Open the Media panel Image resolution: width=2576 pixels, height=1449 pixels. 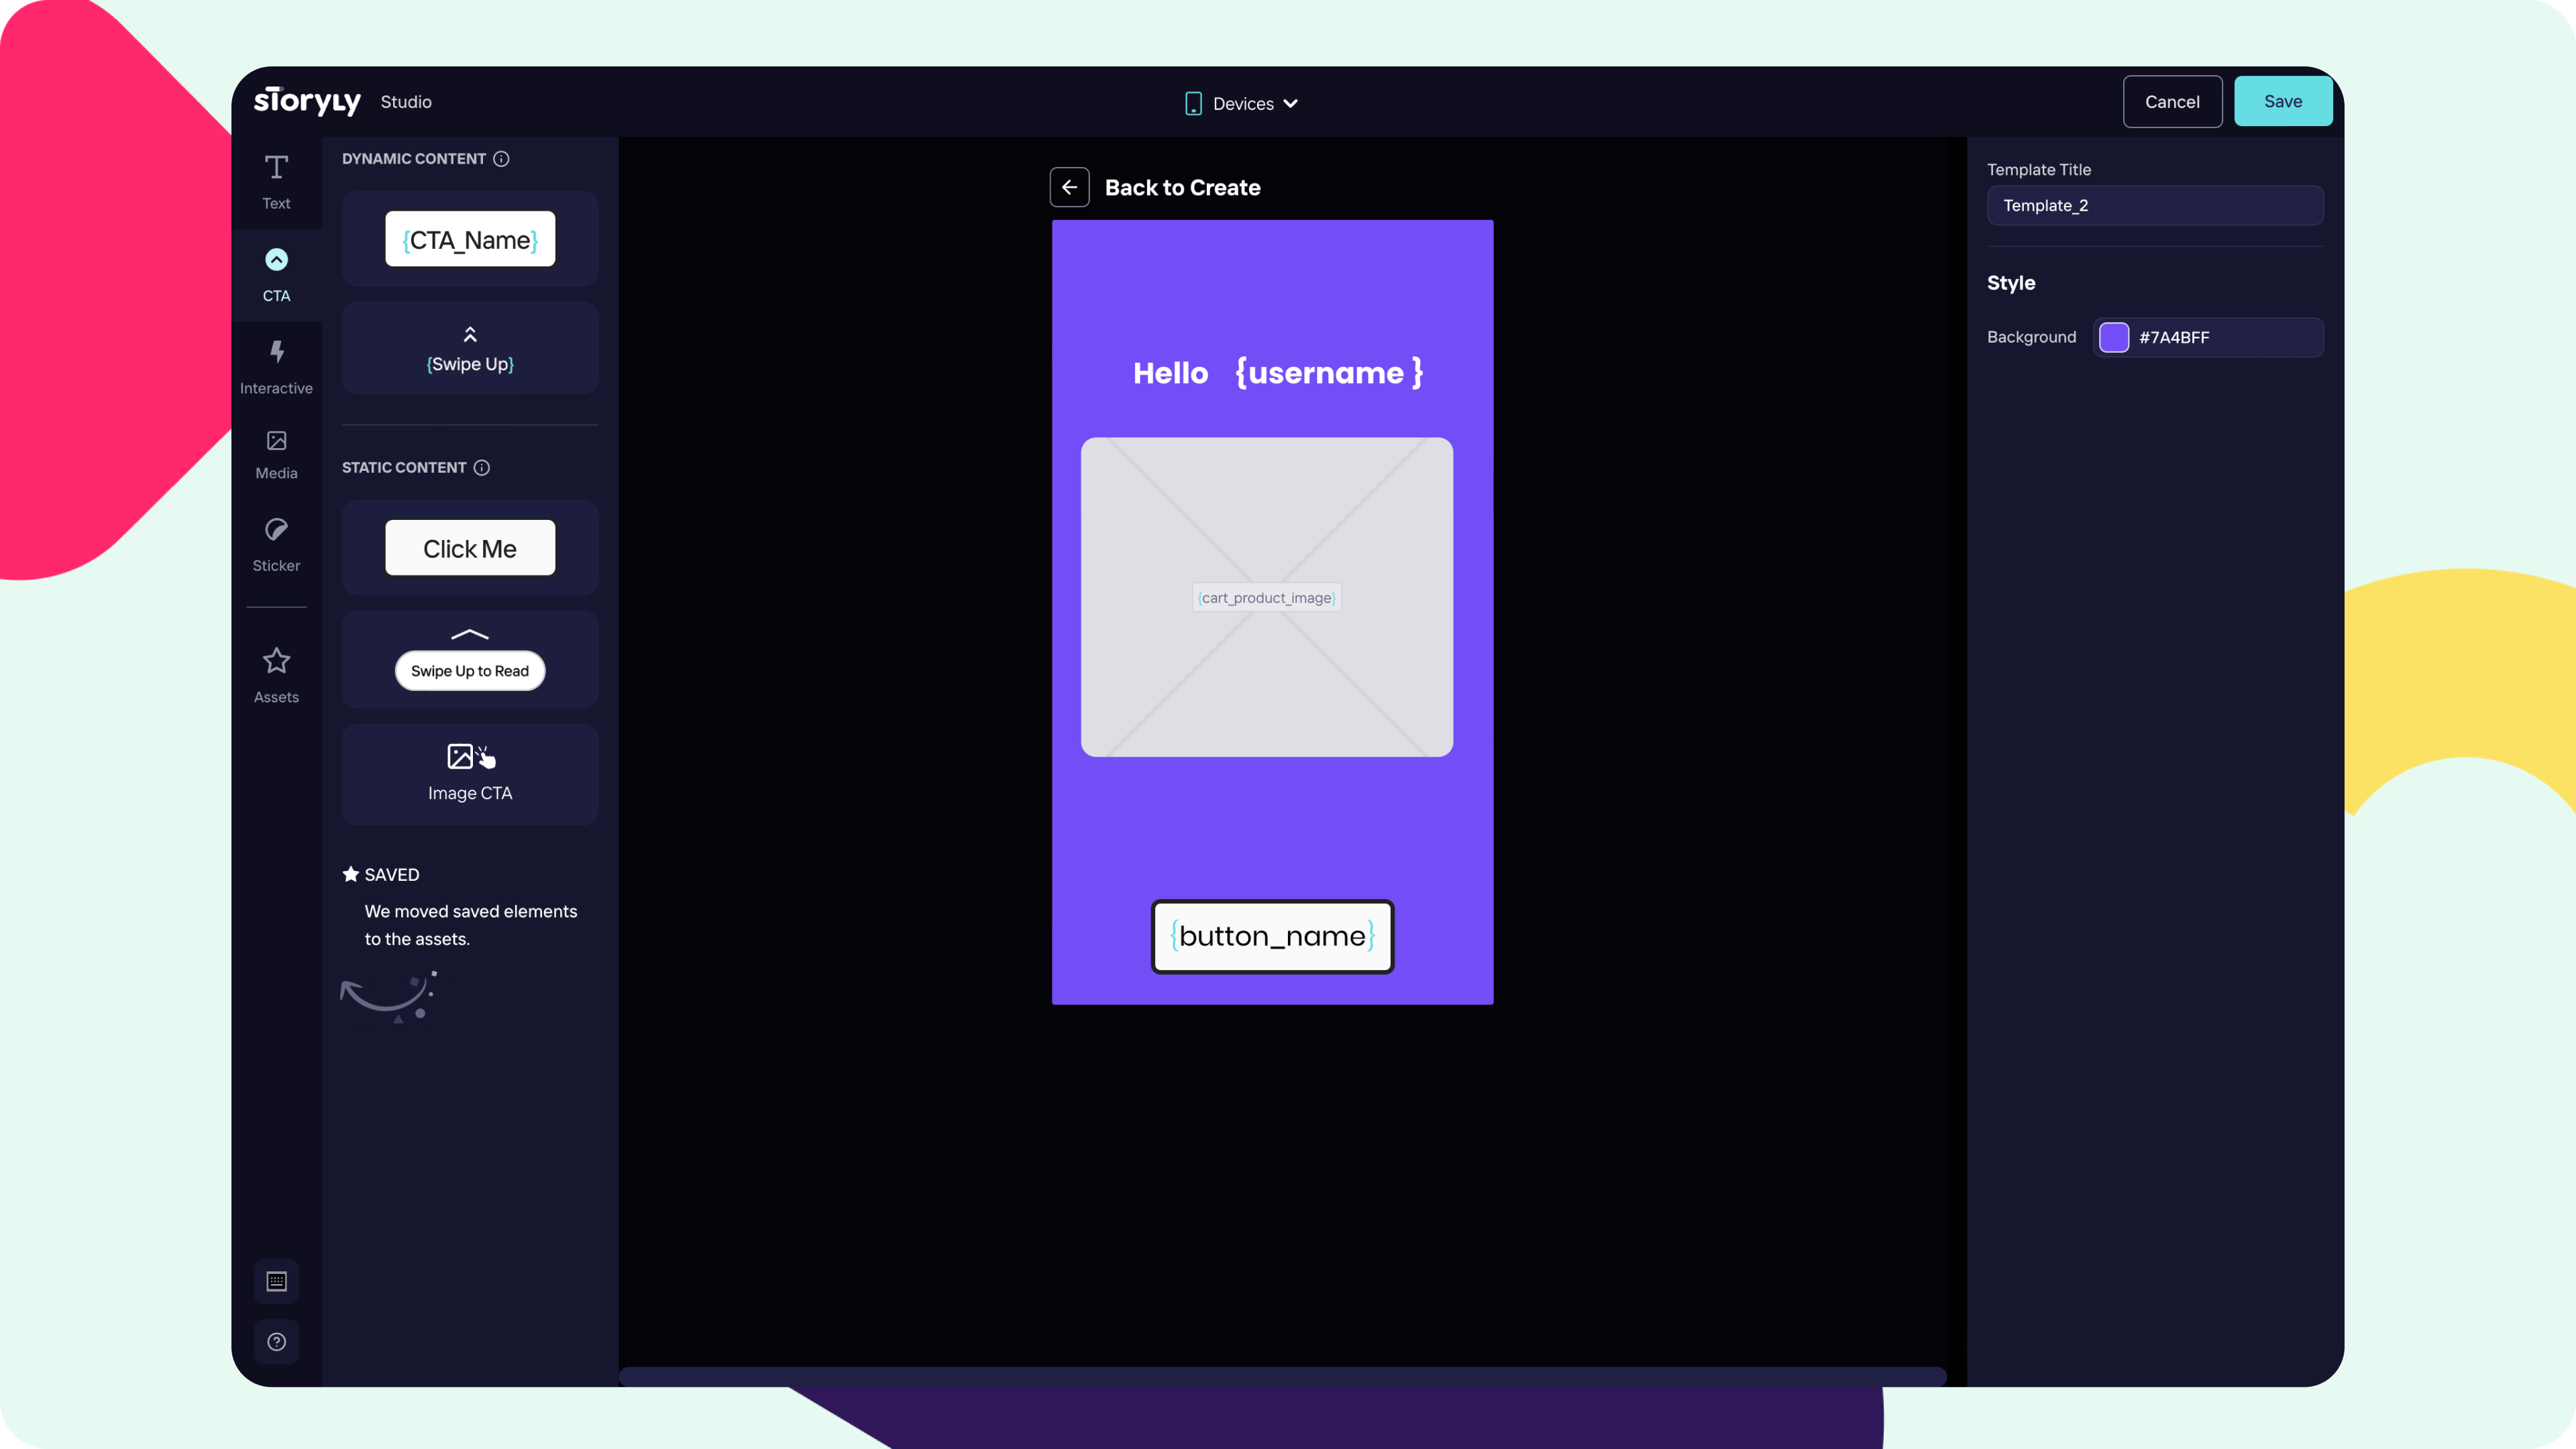276,454
